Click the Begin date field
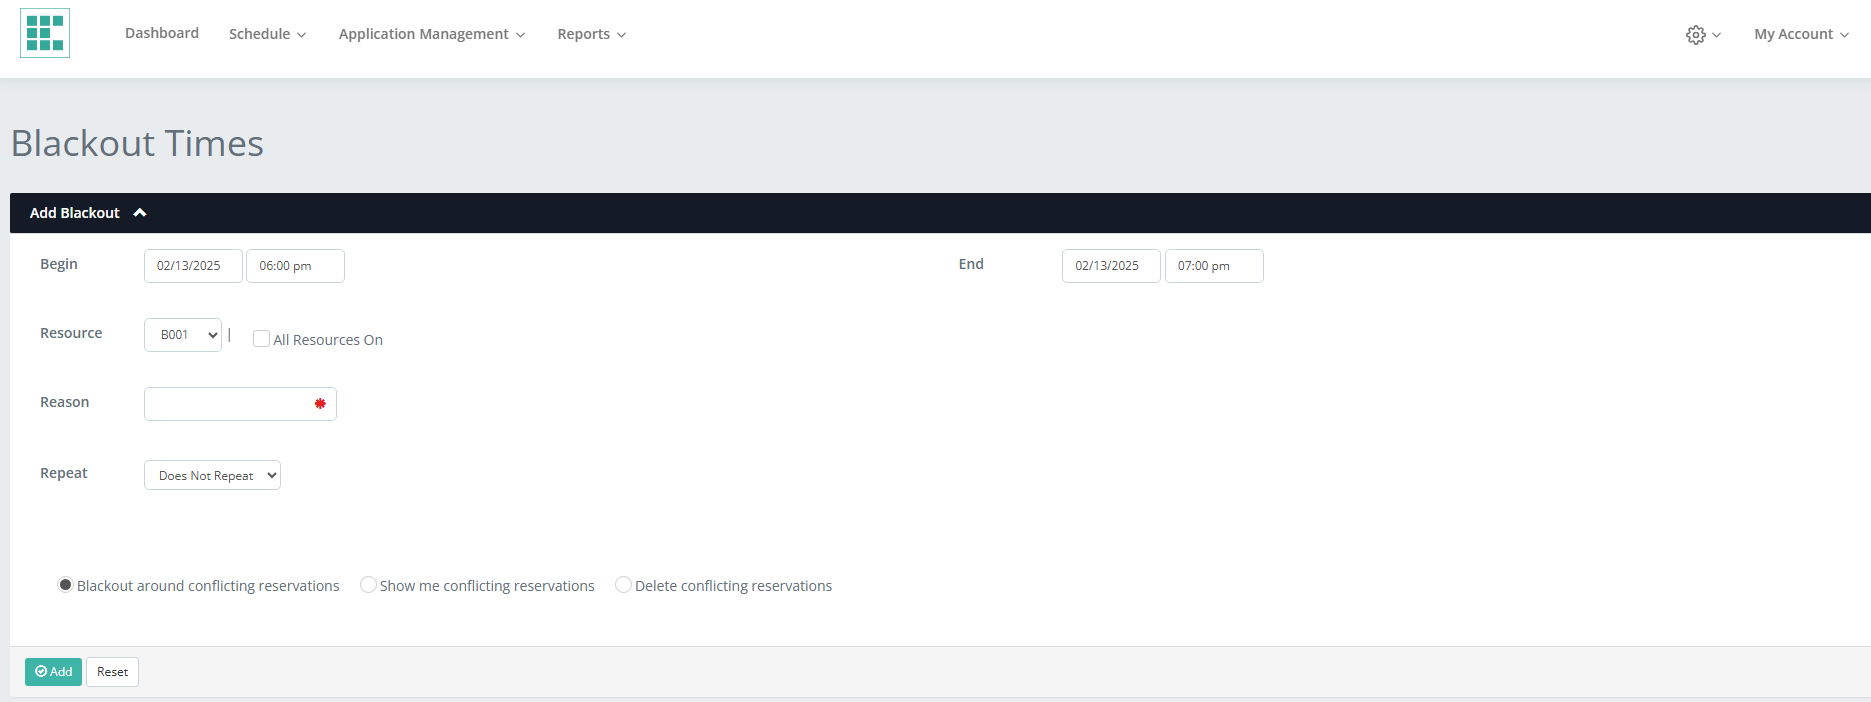This screenshot has height=702, width=1871. pyautogui.click(x=193, y=266)
